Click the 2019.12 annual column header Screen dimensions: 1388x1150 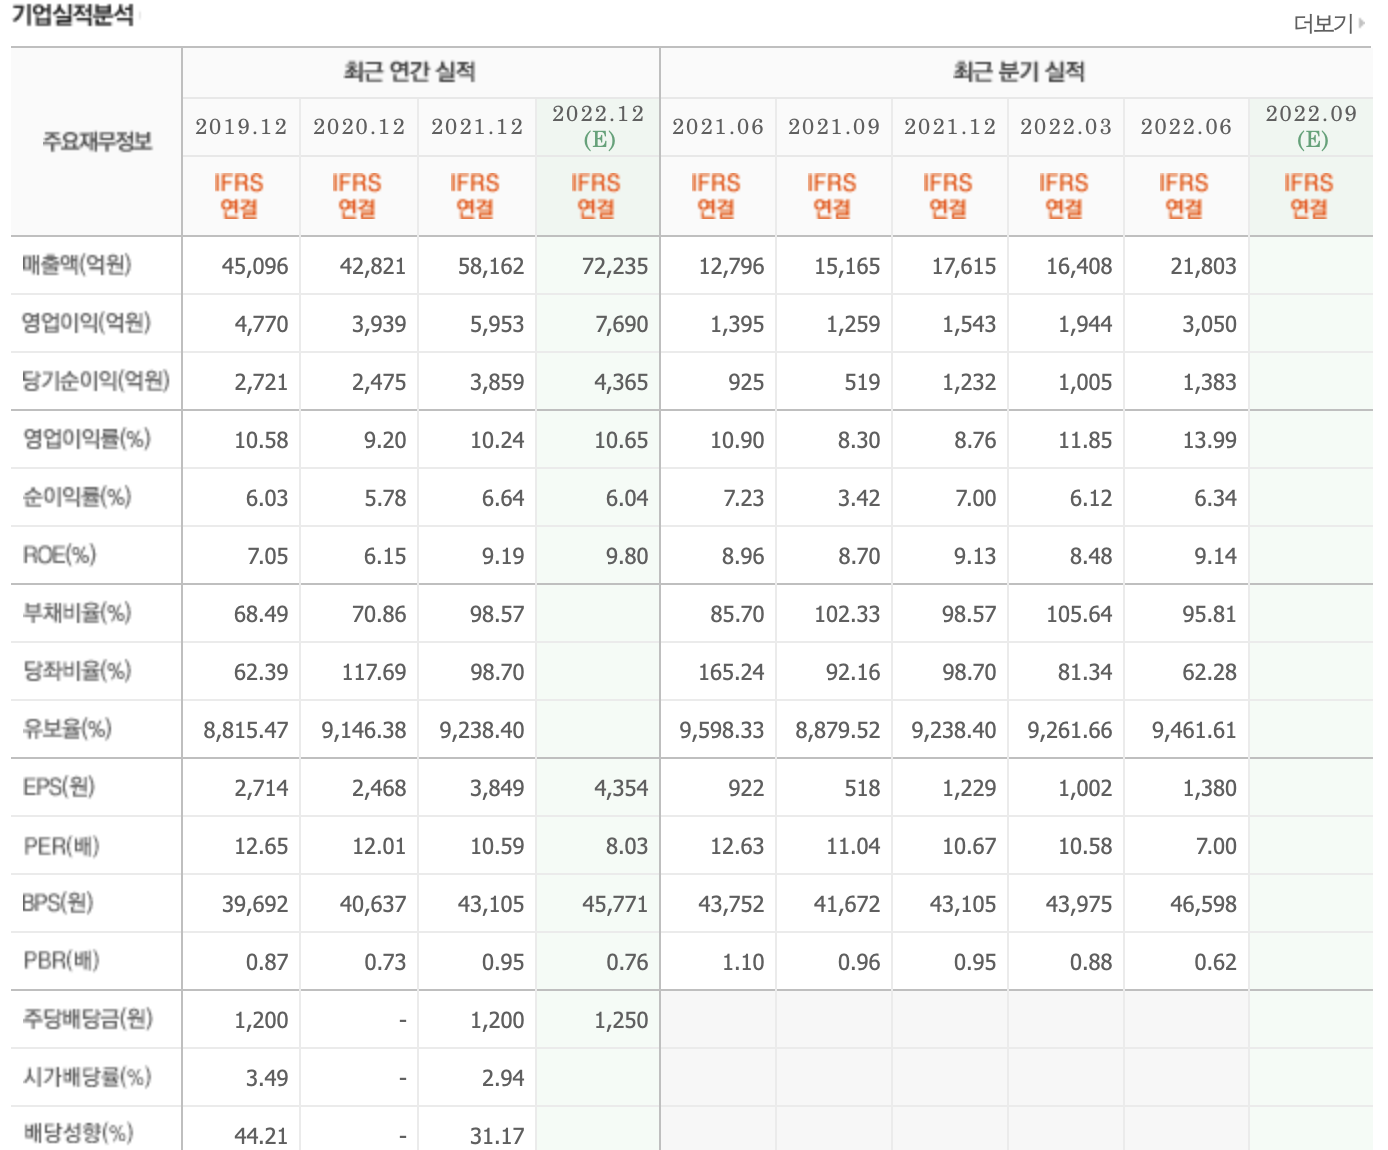point(241,127)
